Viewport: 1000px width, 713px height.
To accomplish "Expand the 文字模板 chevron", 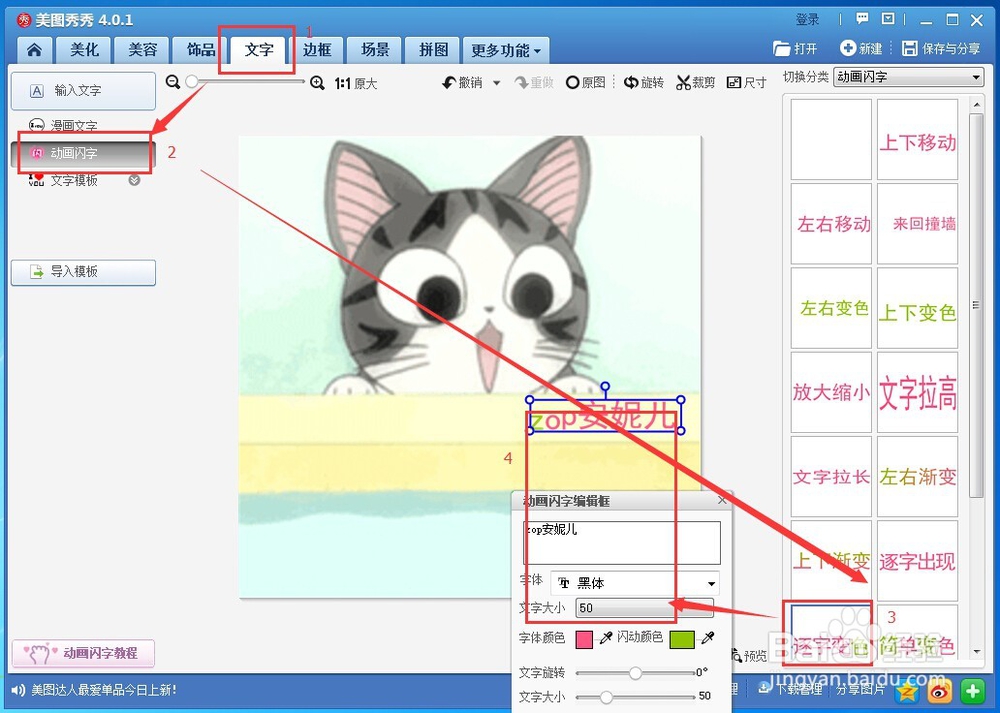I will (134, 180).
